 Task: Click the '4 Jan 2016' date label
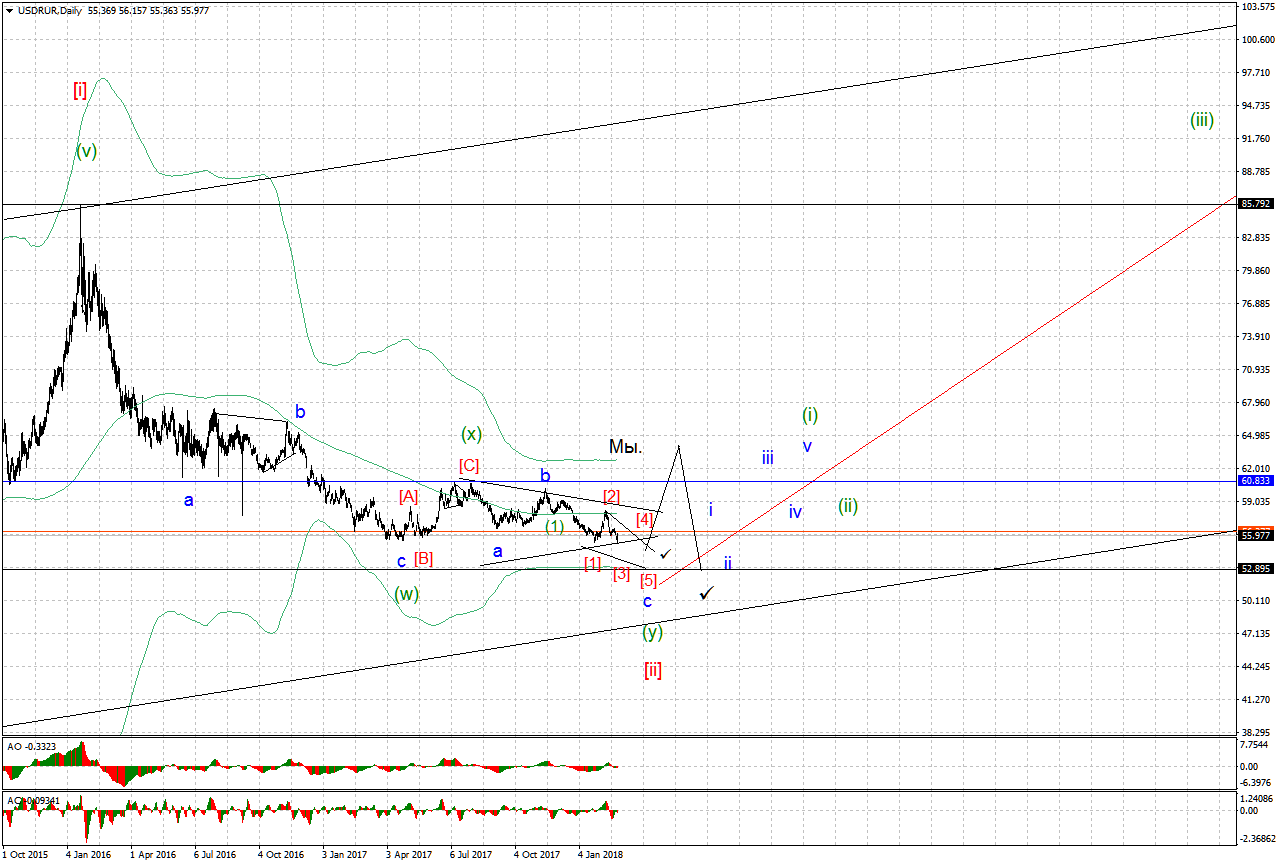pyautogui.click(x=88, y=856)
